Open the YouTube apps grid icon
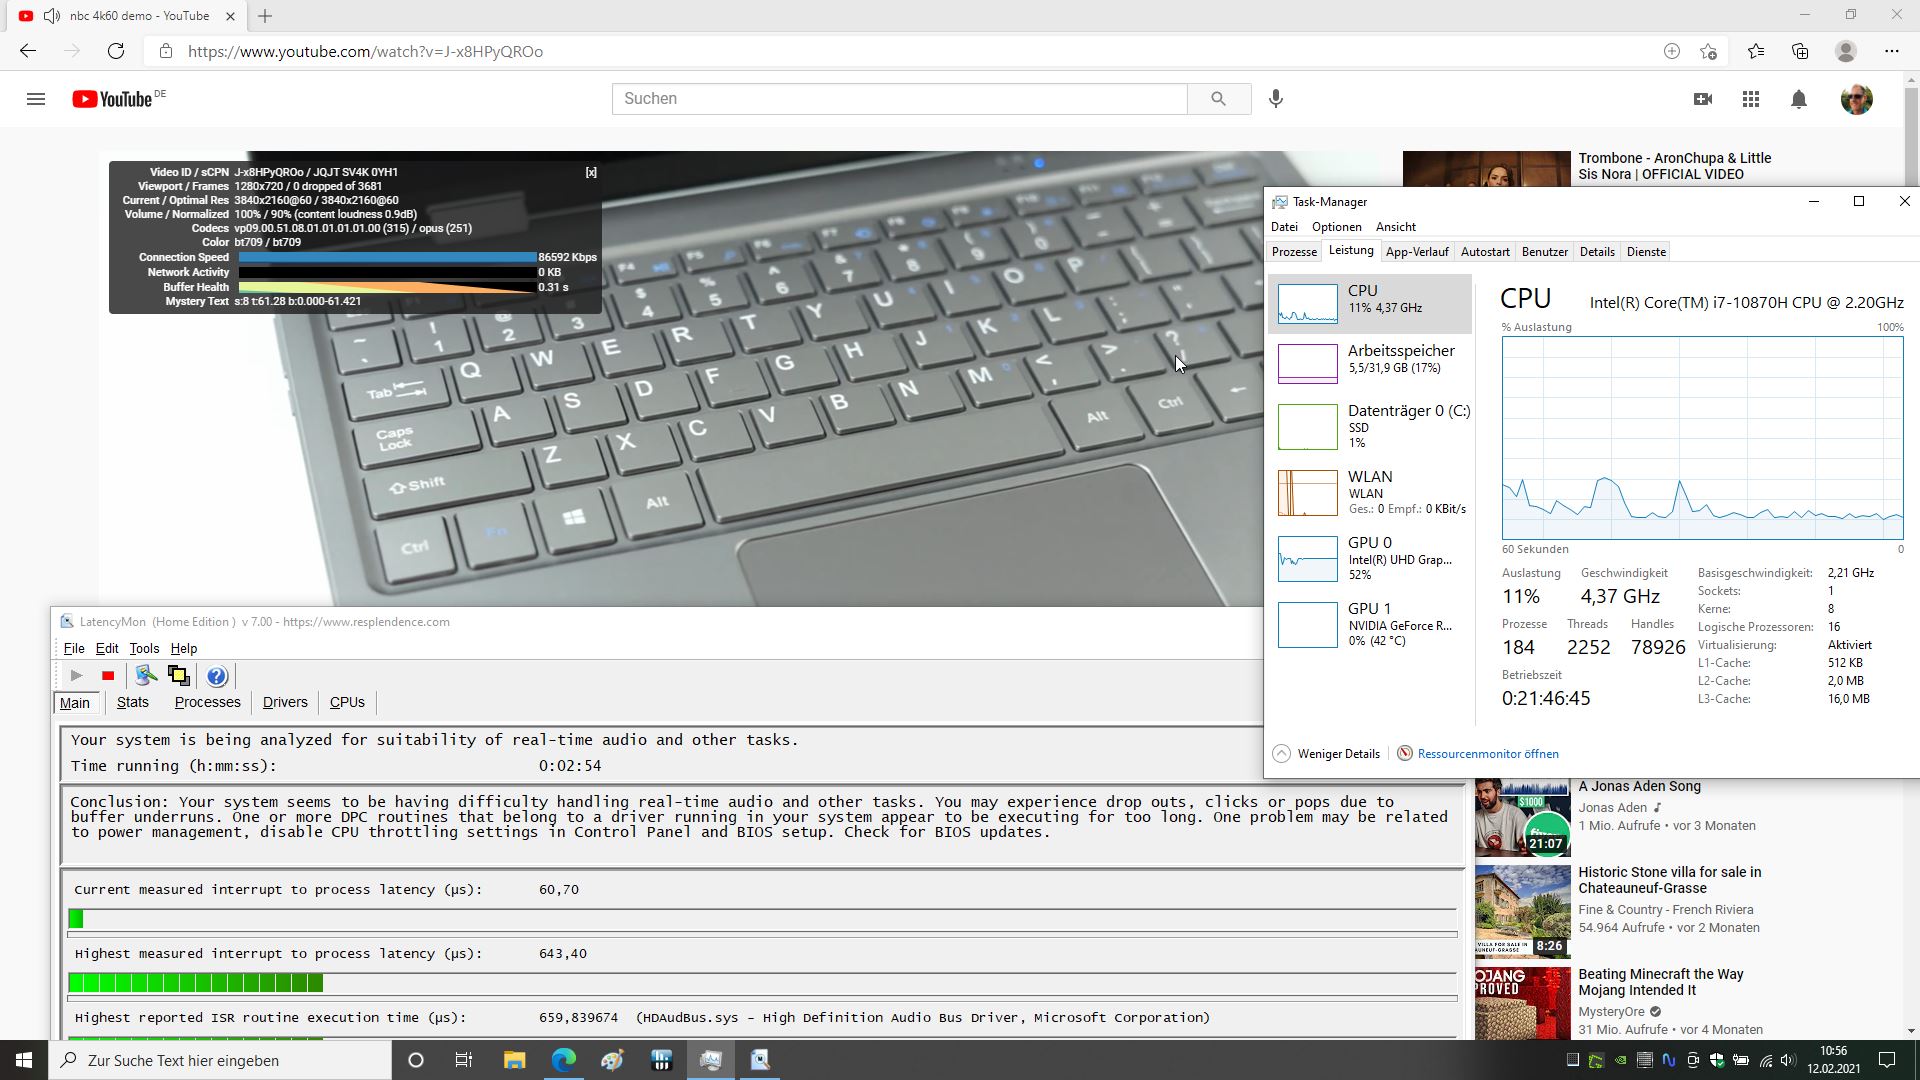 pos(1751,99)
